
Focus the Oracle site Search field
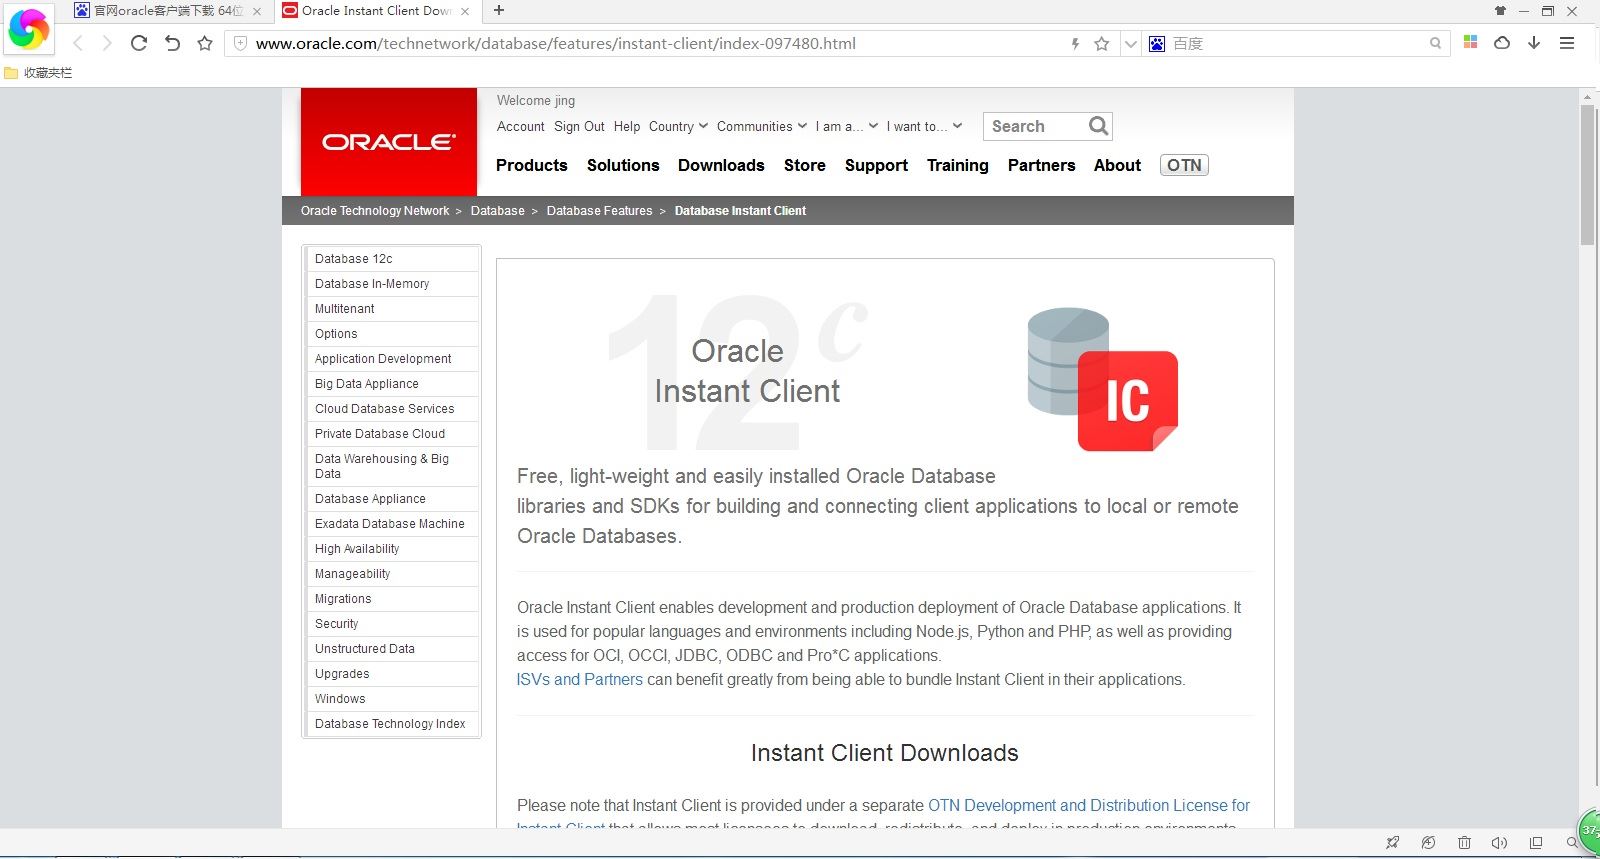1036,126
